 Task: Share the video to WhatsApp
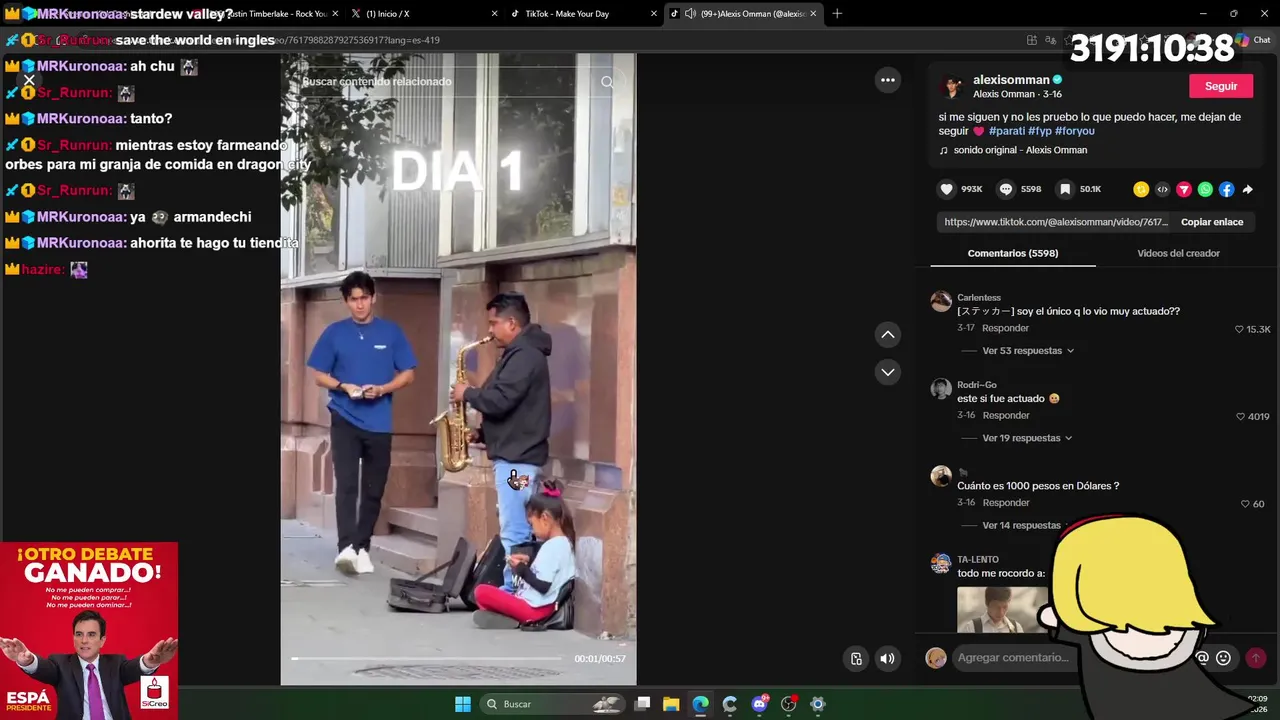[1205, 189]
